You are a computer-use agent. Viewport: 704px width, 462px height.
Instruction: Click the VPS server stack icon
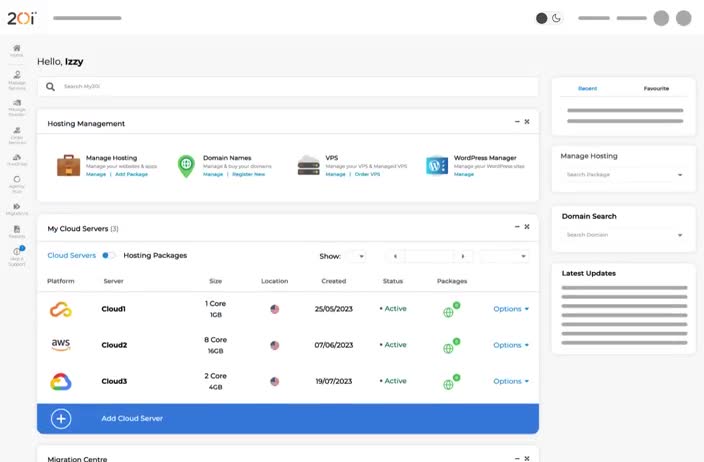pos(309,165)
